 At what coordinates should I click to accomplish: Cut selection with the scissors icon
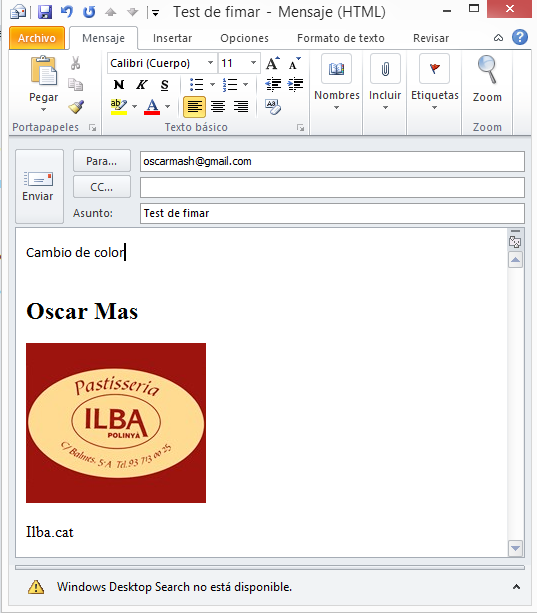coord(75,63)
